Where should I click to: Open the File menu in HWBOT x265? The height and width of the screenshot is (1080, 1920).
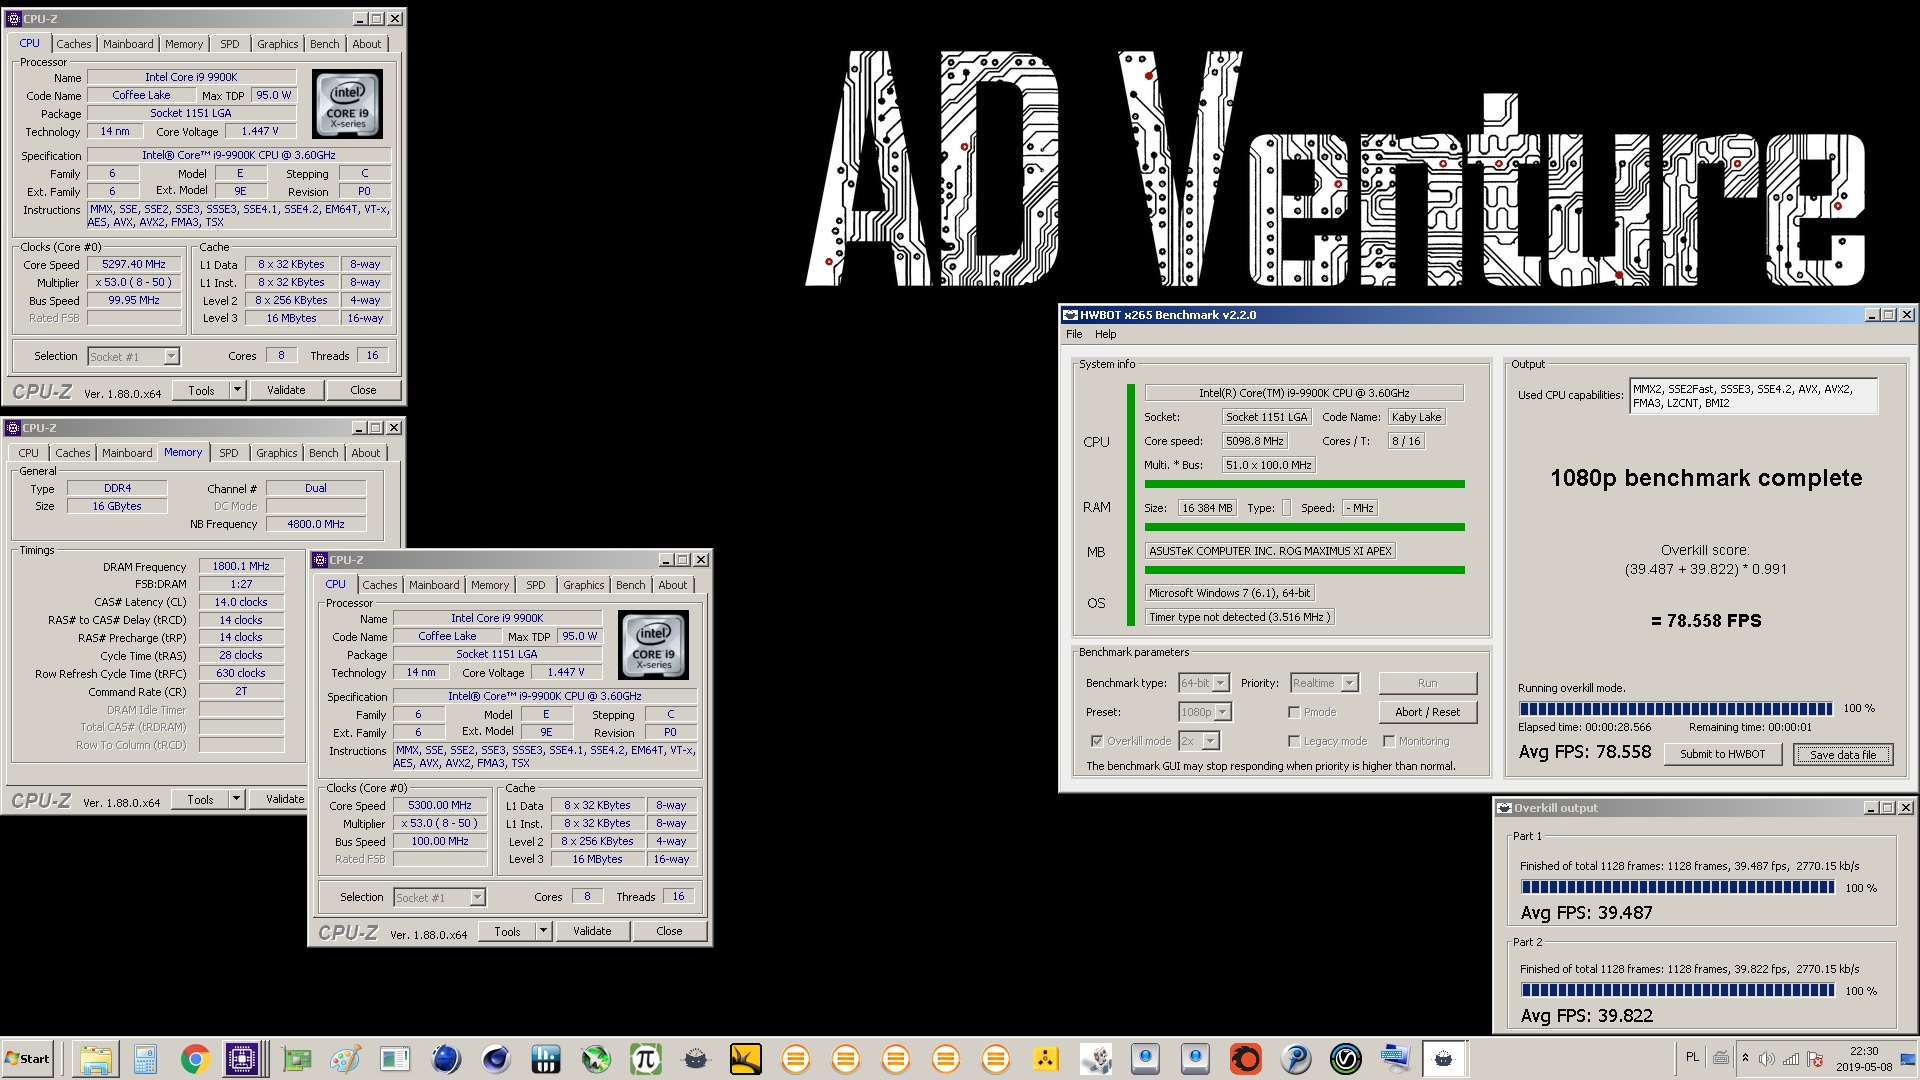(x=1074, y=334)
